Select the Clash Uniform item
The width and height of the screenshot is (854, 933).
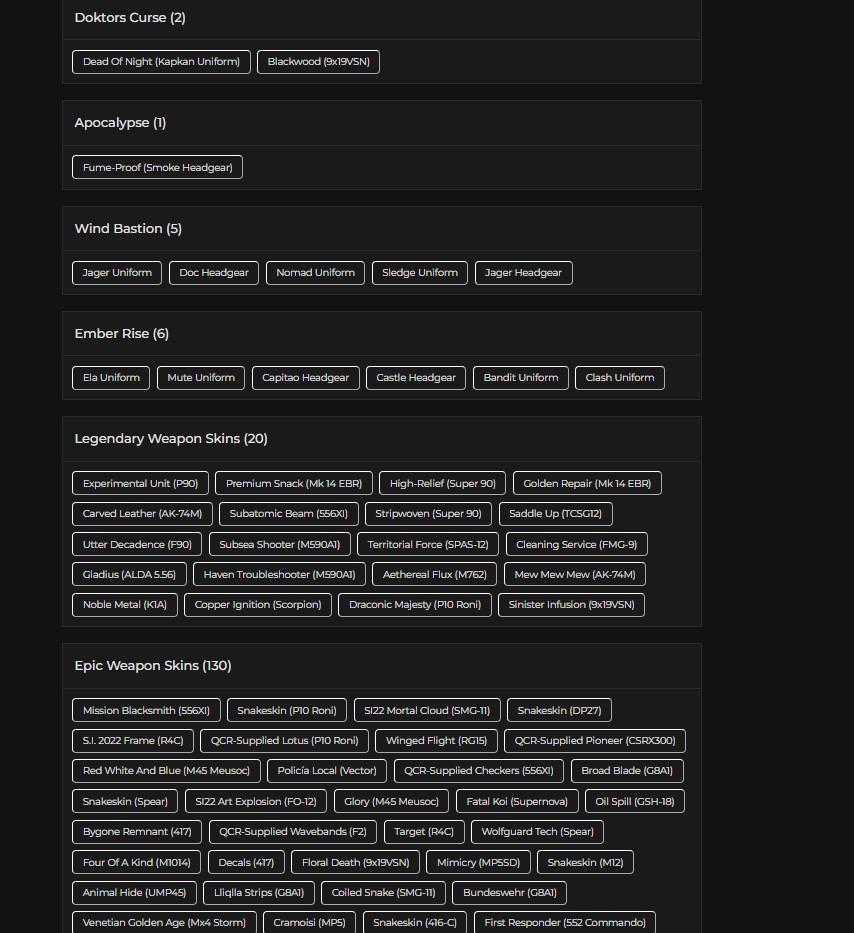pos(619,378)
